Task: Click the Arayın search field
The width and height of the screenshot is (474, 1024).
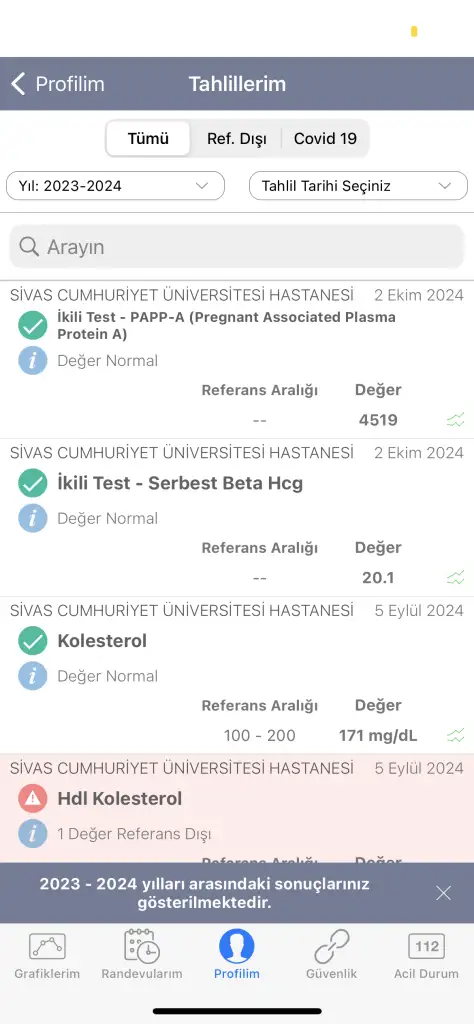Action: (x=237, y=247)
